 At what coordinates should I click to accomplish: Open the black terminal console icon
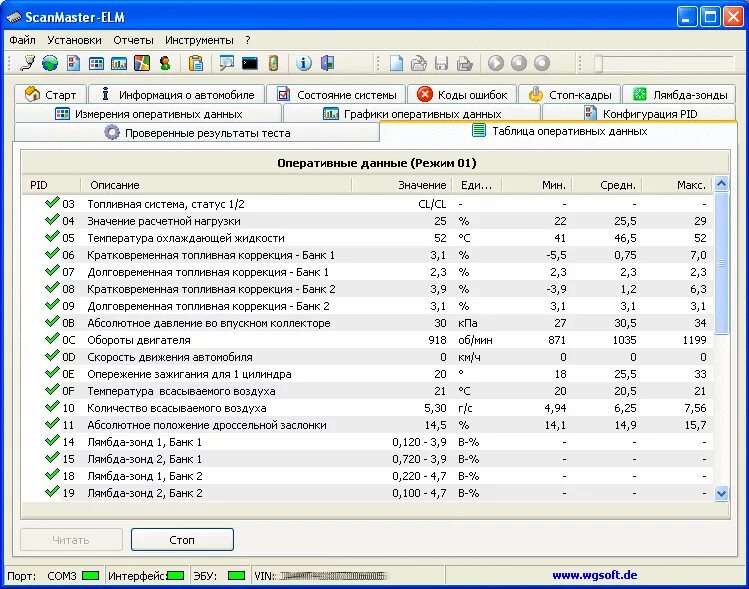click(250, 63)
